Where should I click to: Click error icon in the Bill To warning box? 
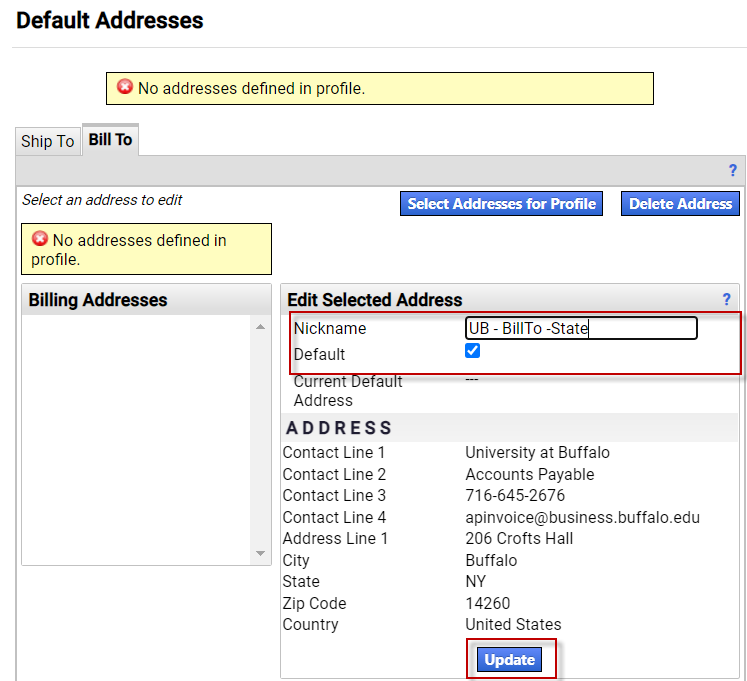[40, 239]
